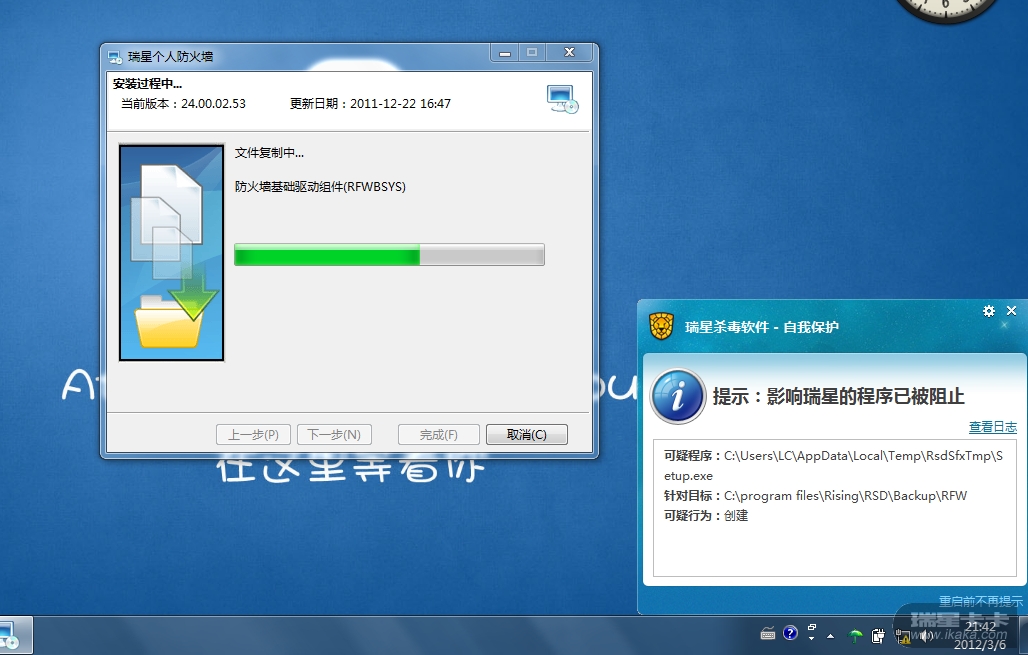Click the power plug tray icon
The image size is (1028, 655).
click(878, 635)
